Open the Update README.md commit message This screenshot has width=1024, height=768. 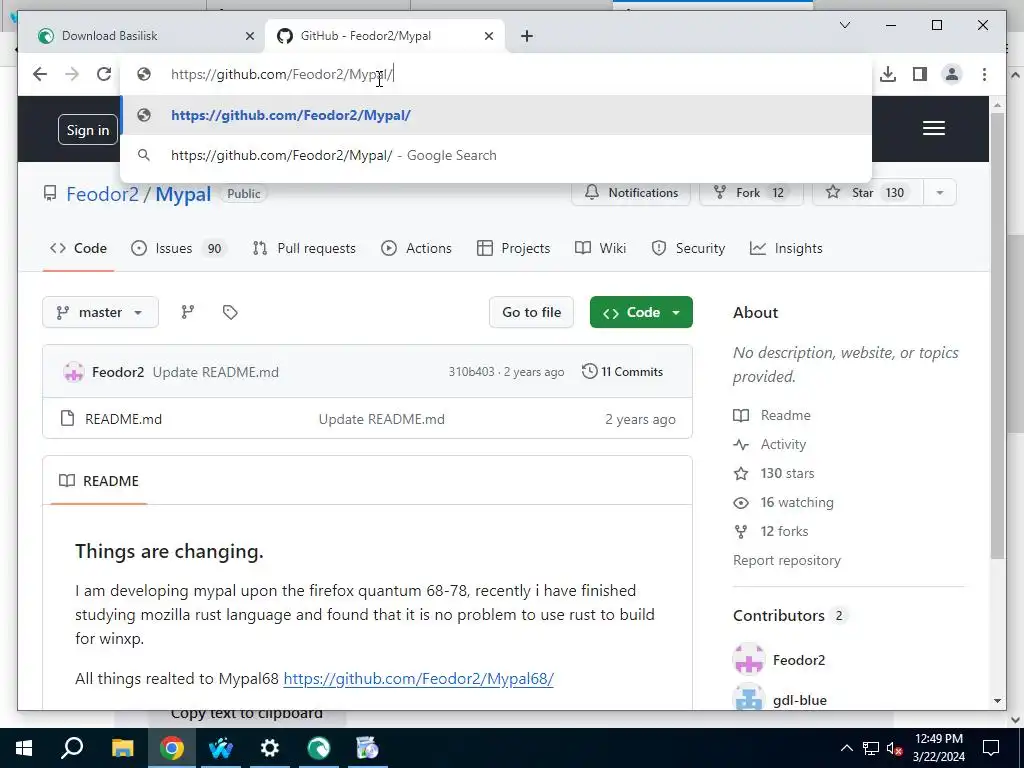pyautogui.click(x=216, y=372)
